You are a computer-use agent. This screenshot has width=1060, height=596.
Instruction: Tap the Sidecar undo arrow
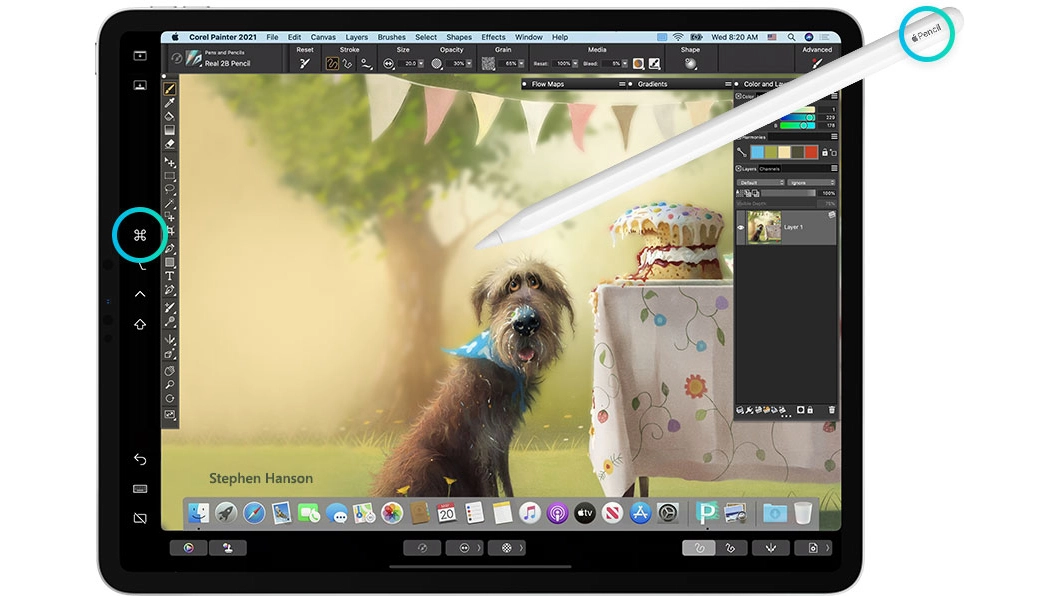(140, 460)
